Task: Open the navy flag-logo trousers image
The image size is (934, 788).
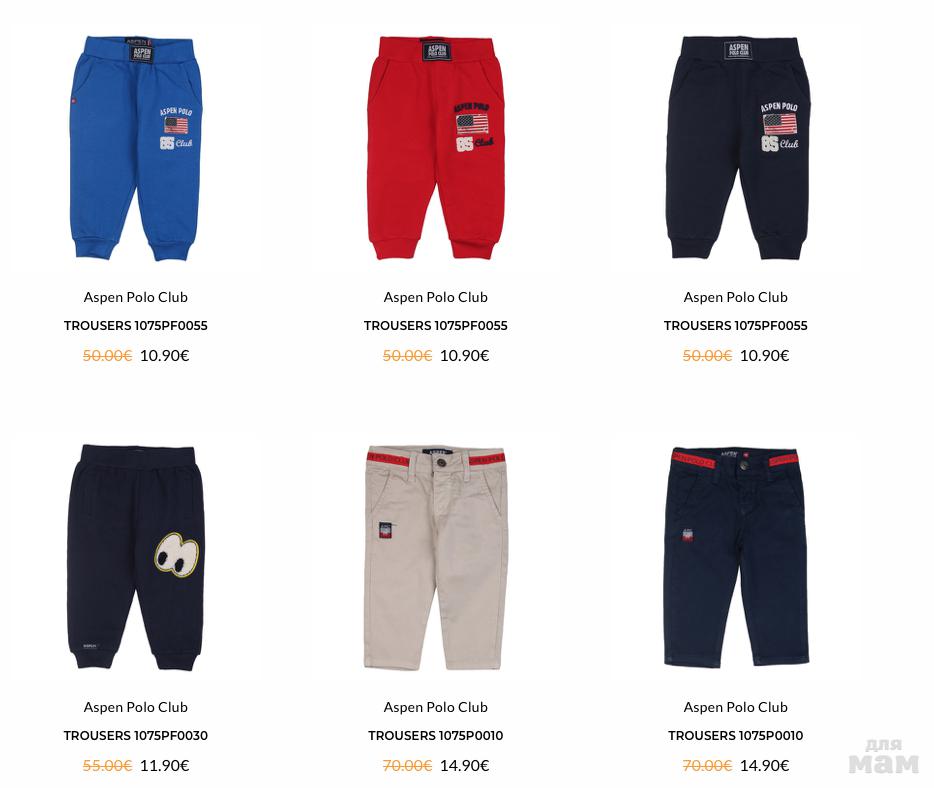Action: [x=739, y=148]
